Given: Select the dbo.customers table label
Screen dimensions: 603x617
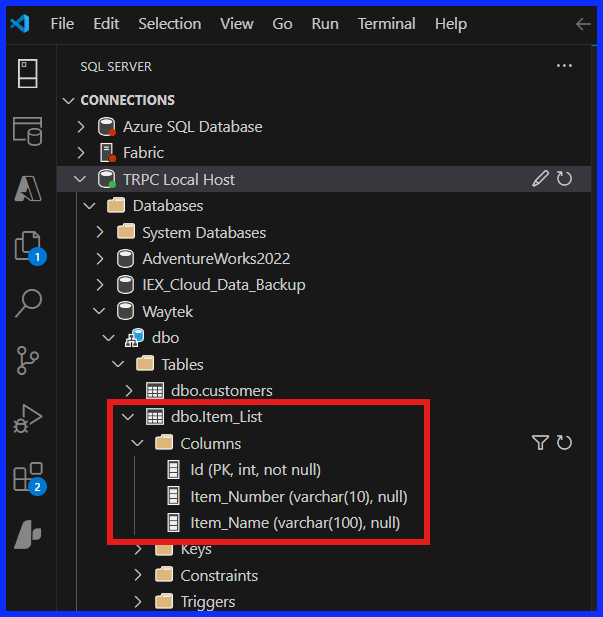Looking at the screenshot, I should (x=222, y=391).
